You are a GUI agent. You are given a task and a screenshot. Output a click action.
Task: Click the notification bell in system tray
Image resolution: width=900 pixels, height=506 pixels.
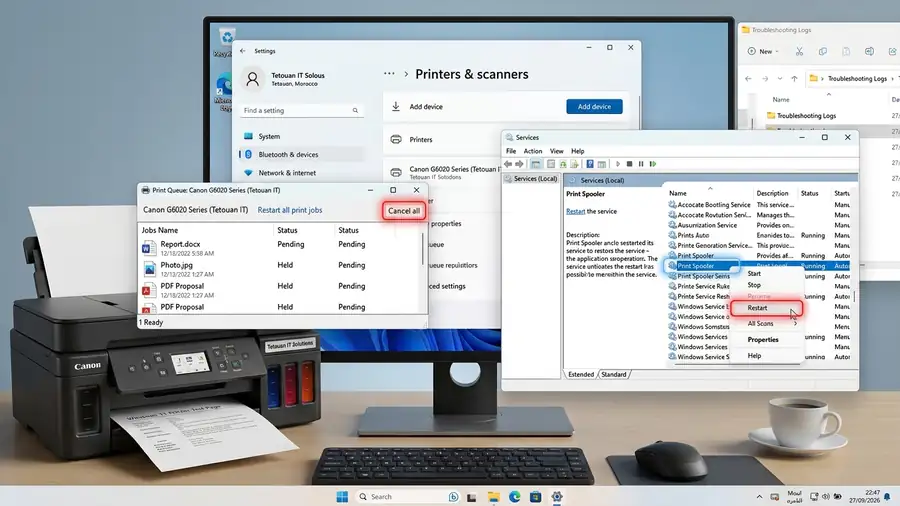[x=887, y=497]
